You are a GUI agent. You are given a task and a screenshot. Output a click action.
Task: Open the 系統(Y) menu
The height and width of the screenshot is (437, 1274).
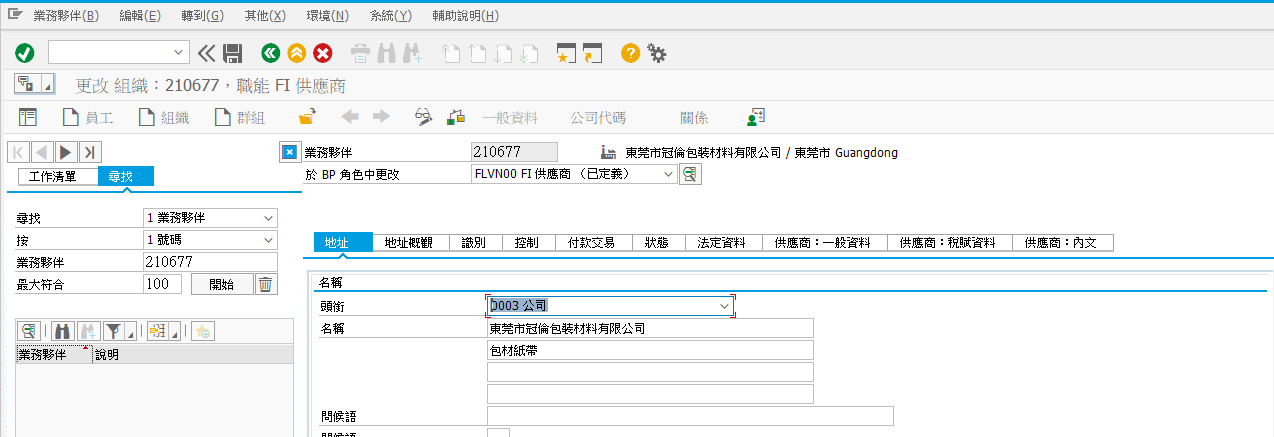click(390, 16)
